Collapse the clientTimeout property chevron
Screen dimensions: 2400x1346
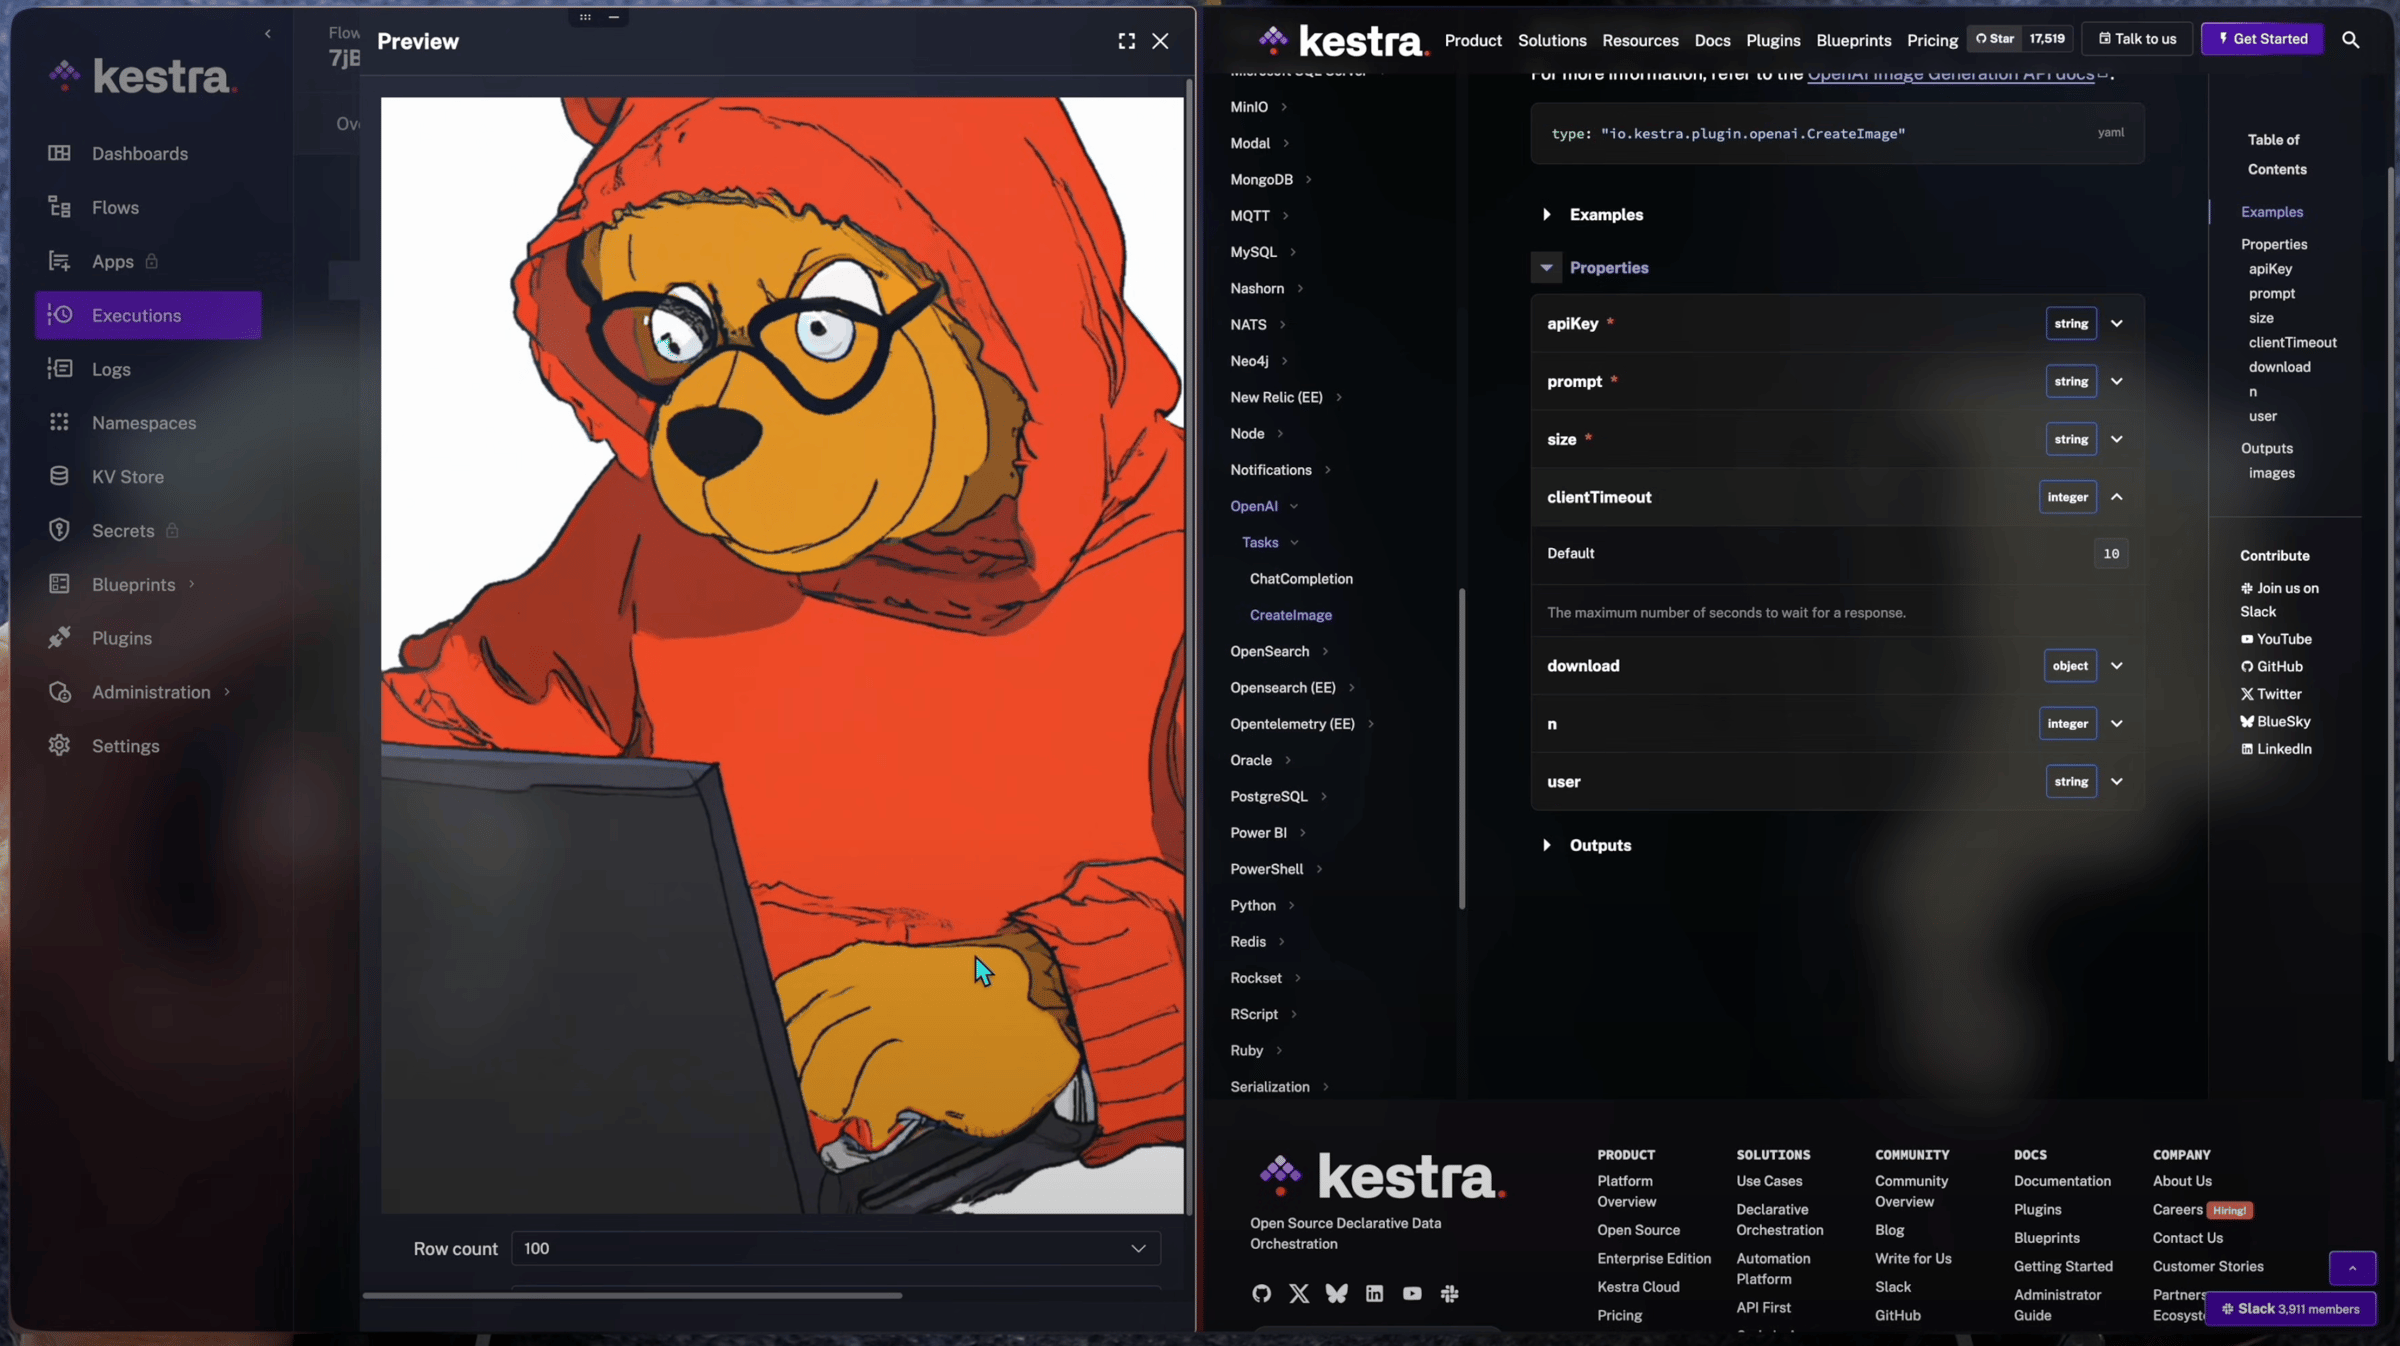point(2116,498)
